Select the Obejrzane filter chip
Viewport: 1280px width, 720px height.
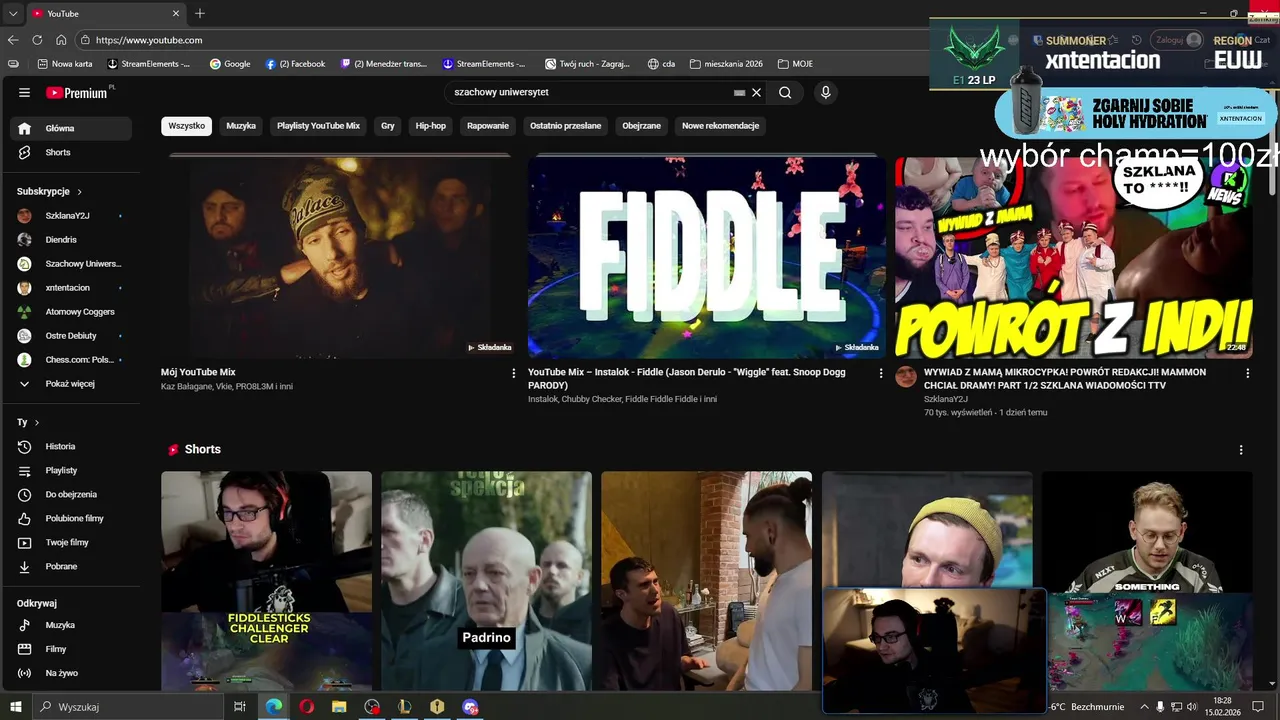pyautogui.click(x=642, y=126)
